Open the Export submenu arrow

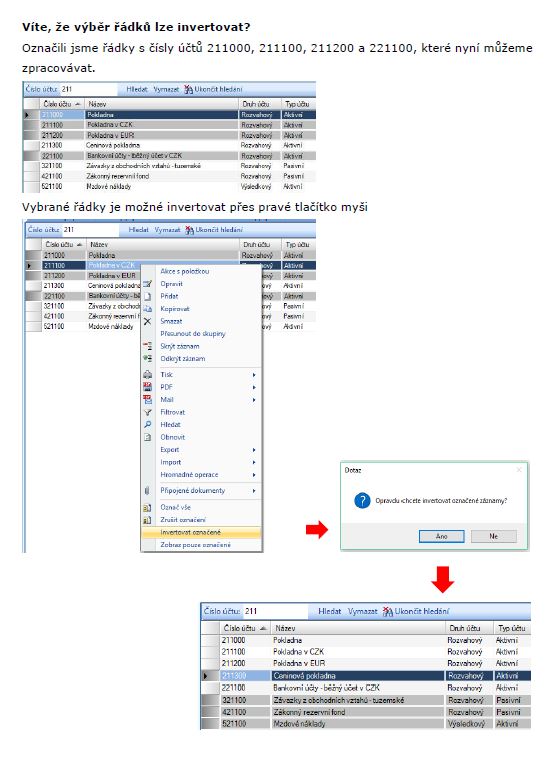(x=254, y=450)
